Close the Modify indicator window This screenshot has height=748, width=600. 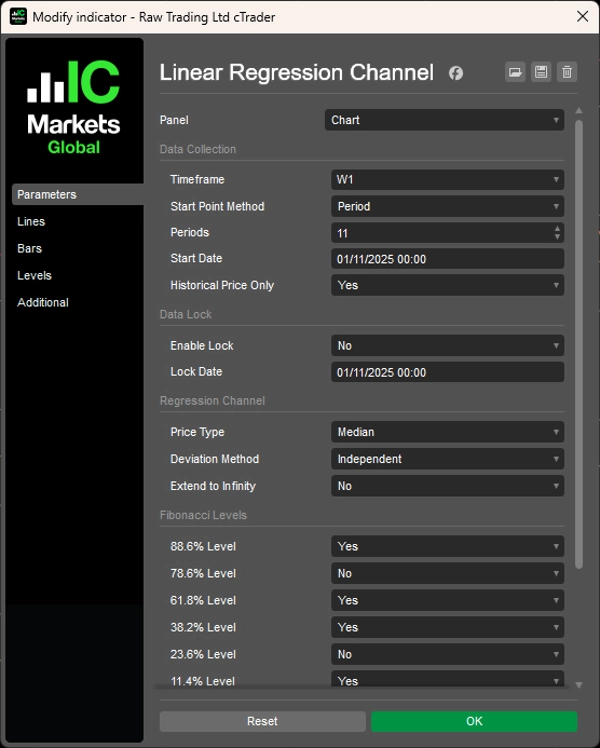point(582,17)
